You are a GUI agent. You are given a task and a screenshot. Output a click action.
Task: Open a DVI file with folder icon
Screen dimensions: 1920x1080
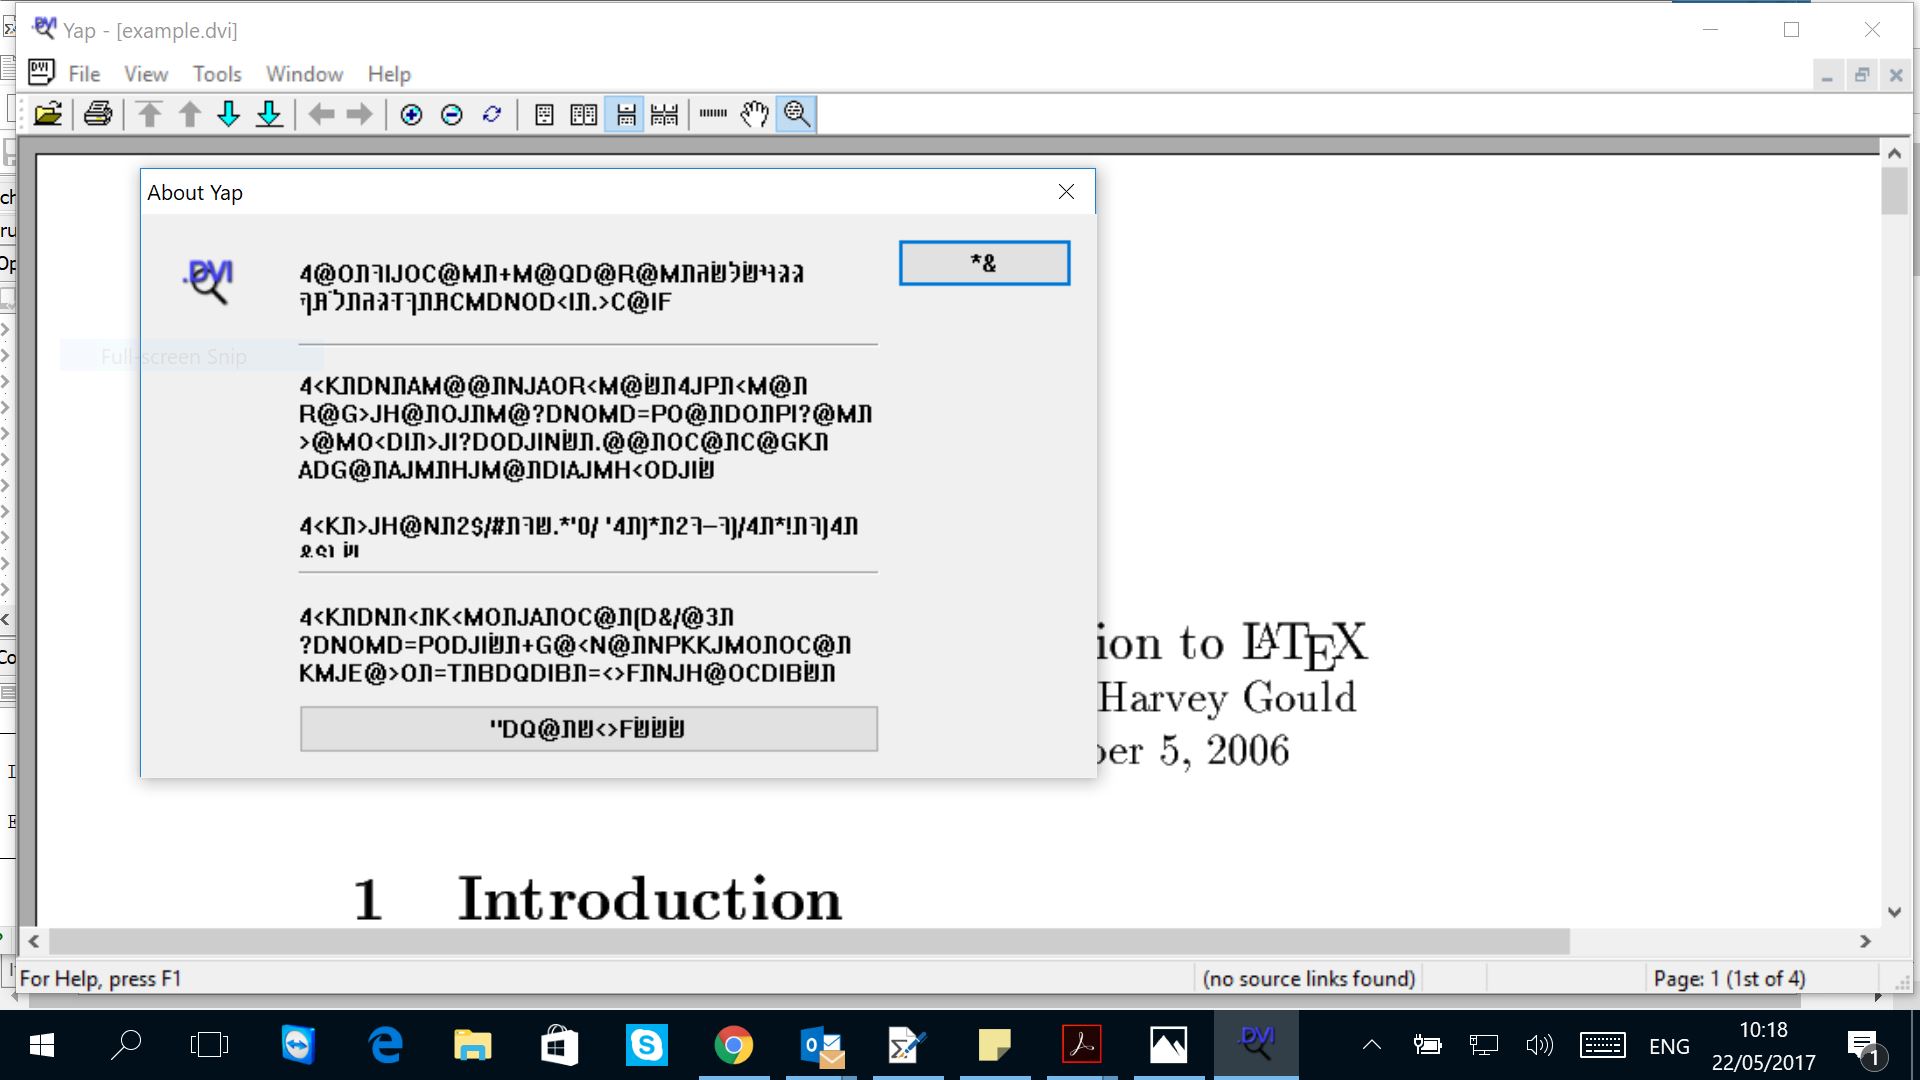[48, 114]
